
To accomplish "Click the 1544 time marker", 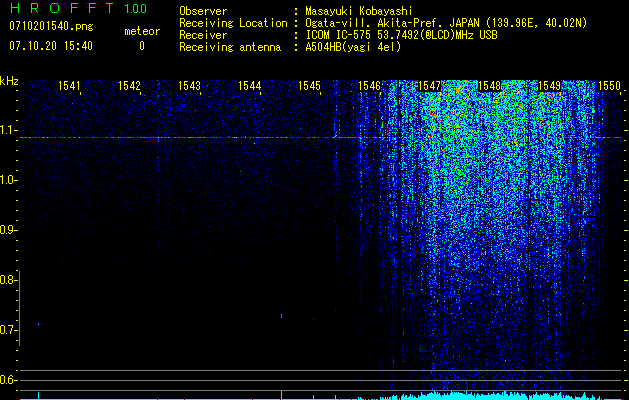I will coord(250,85).
